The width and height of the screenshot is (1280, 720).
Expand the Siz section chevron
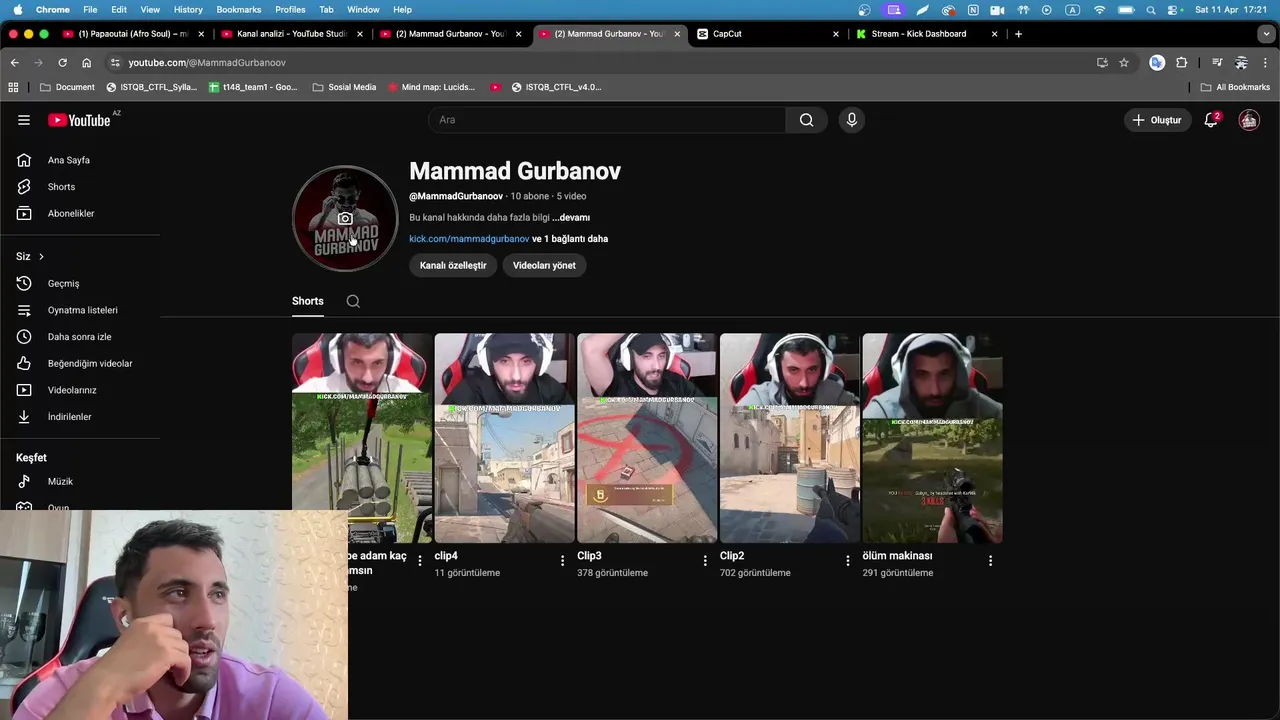(41, 257)
